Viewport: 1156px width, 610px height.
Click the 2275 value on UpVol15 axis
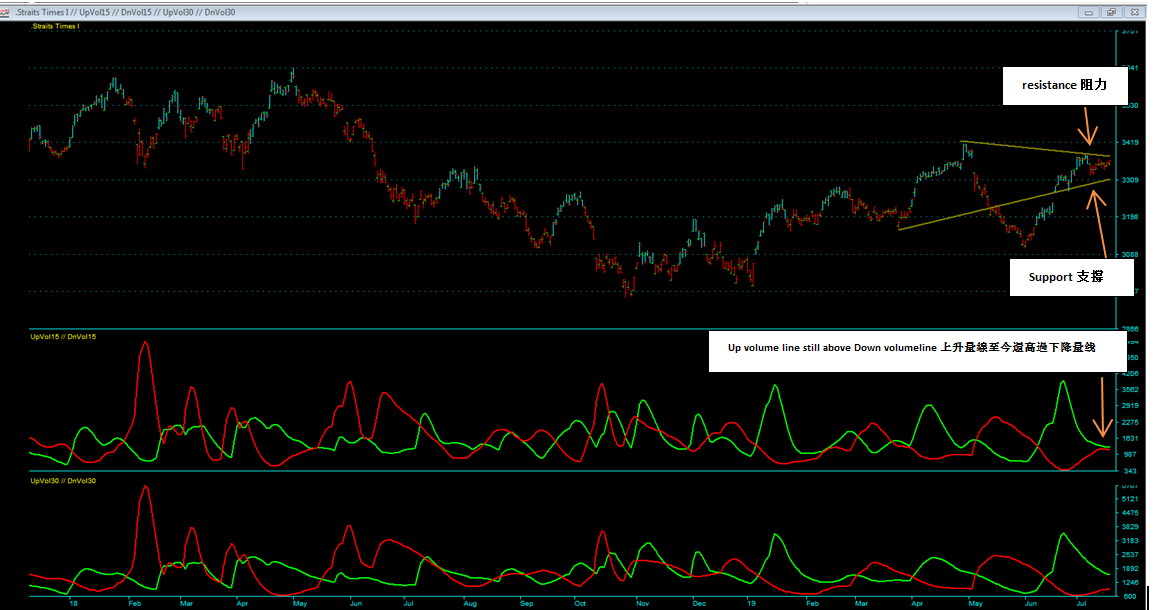[1130, 423]
